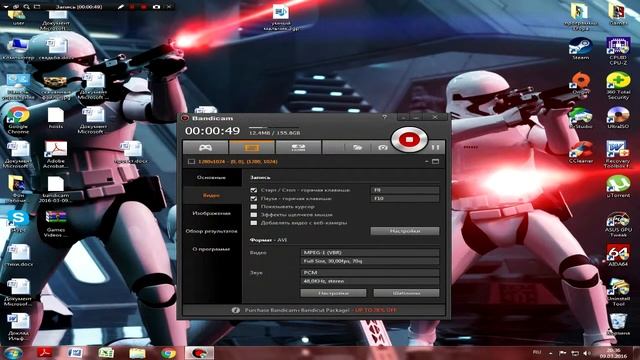640x360 pixels.
Task: Open the Видео settings tab
Action: (211, 196)
